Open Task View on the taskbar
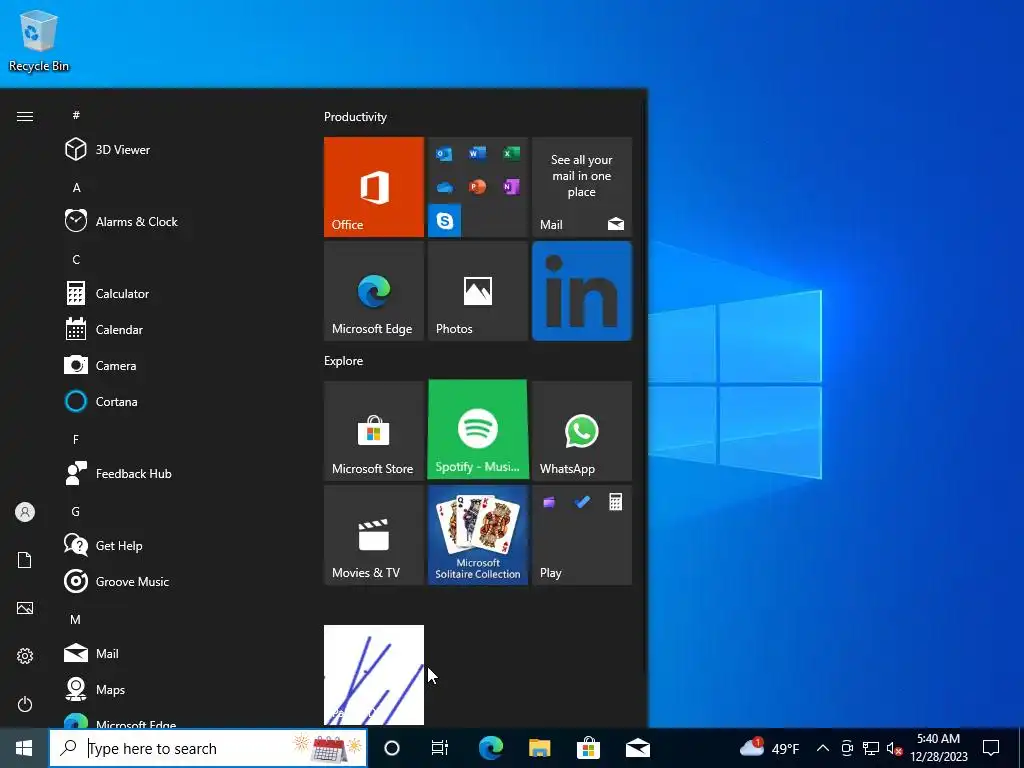 [x=440, y=748]
